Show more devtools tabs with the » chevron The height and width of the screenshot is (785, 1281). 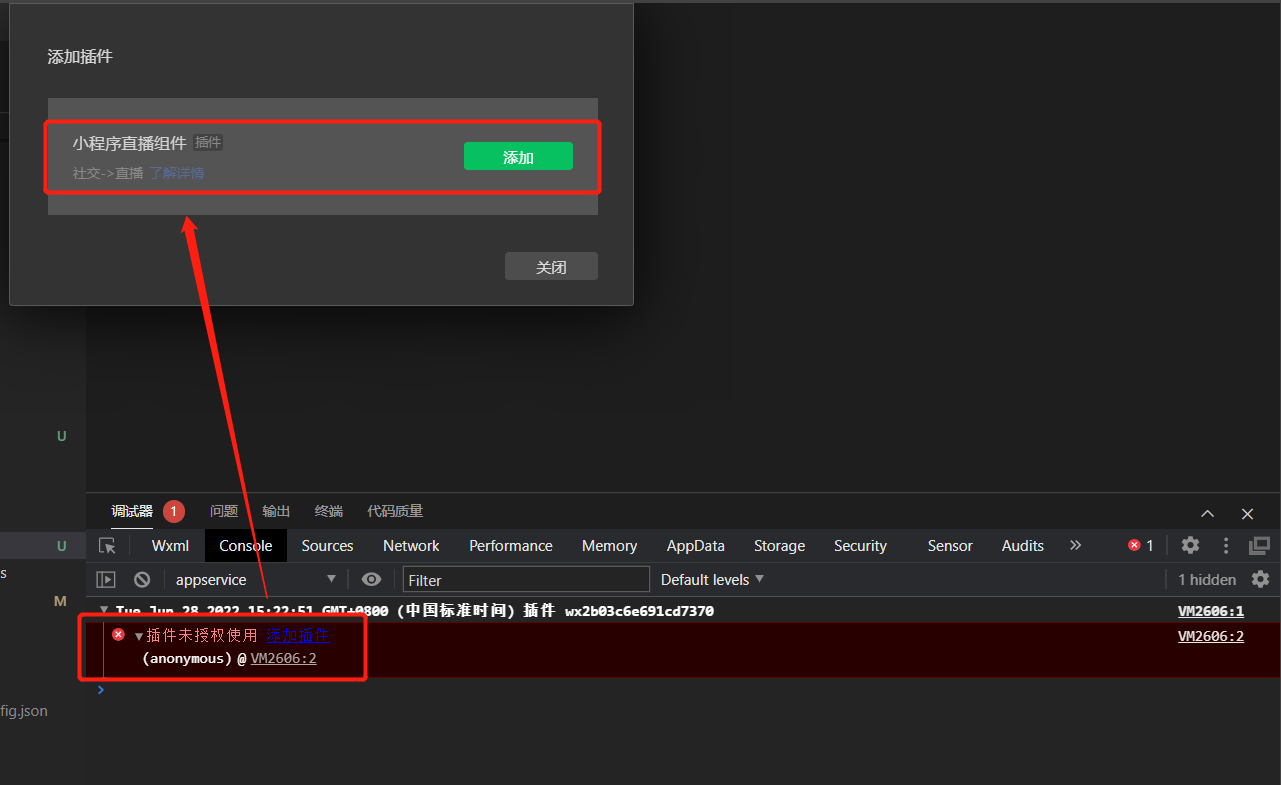[x=1076, y=546]
